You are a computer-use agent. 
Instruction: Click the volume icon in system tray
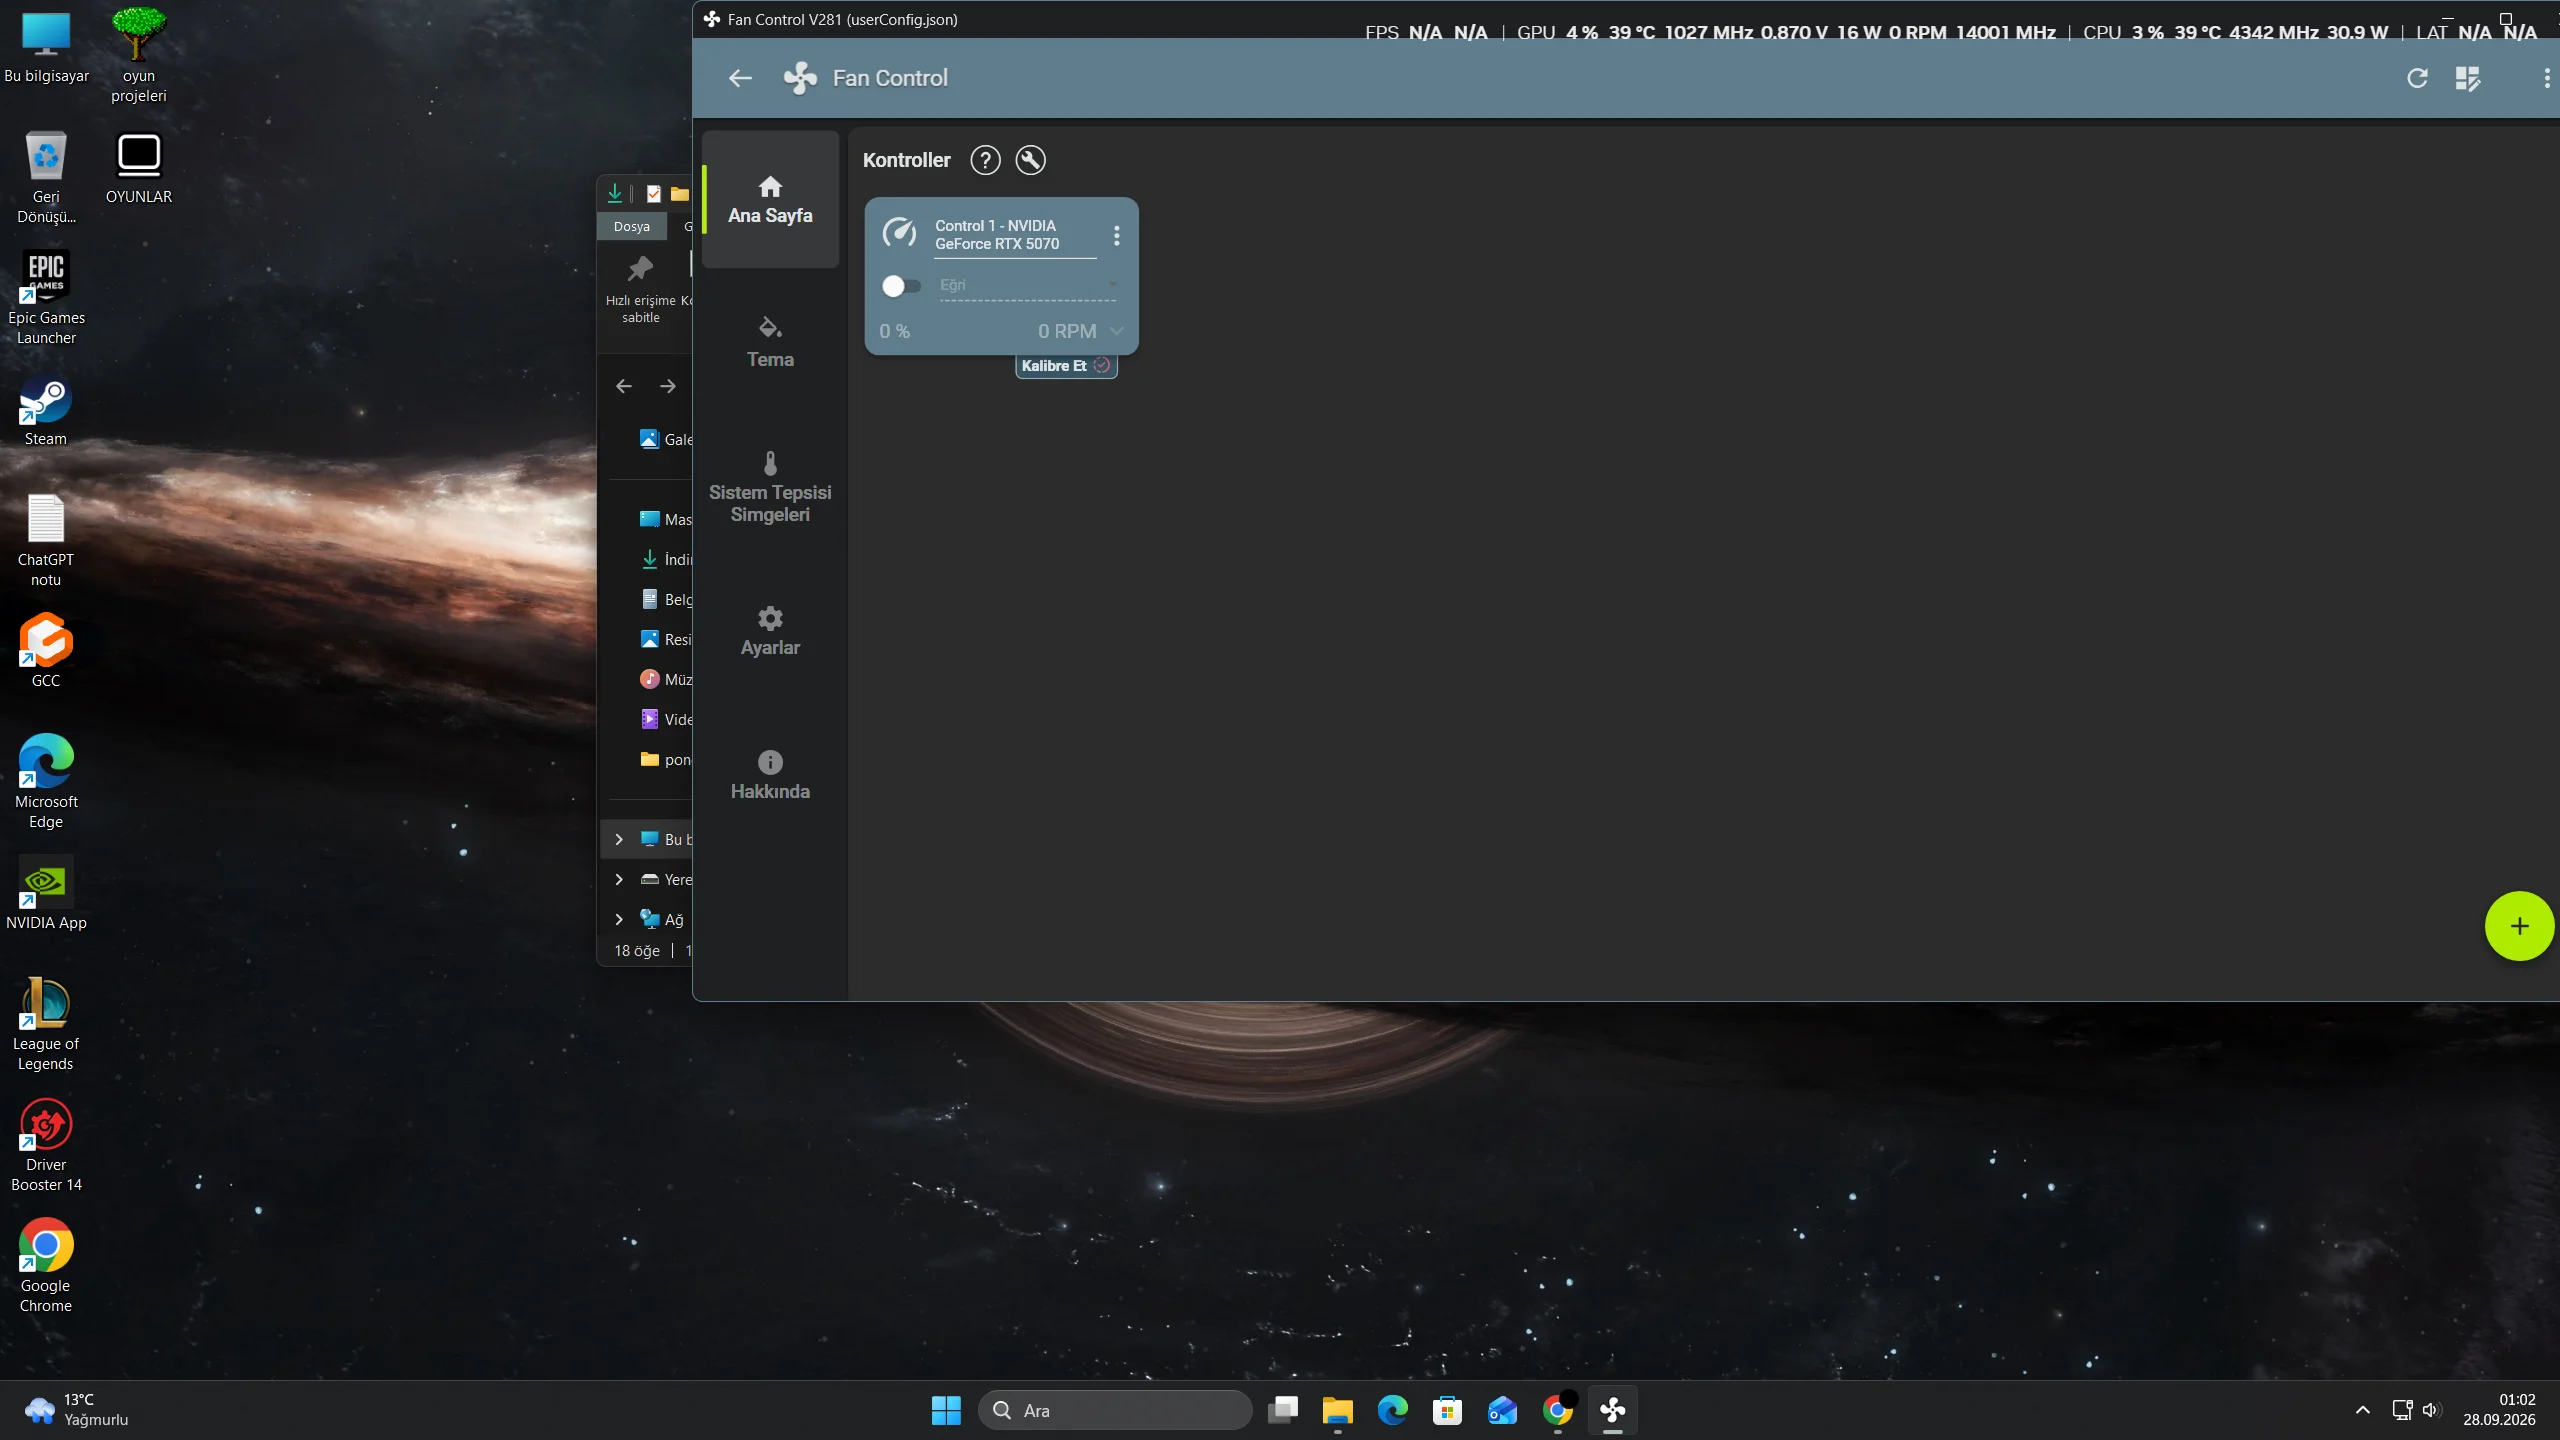tap(2432, 1410)
